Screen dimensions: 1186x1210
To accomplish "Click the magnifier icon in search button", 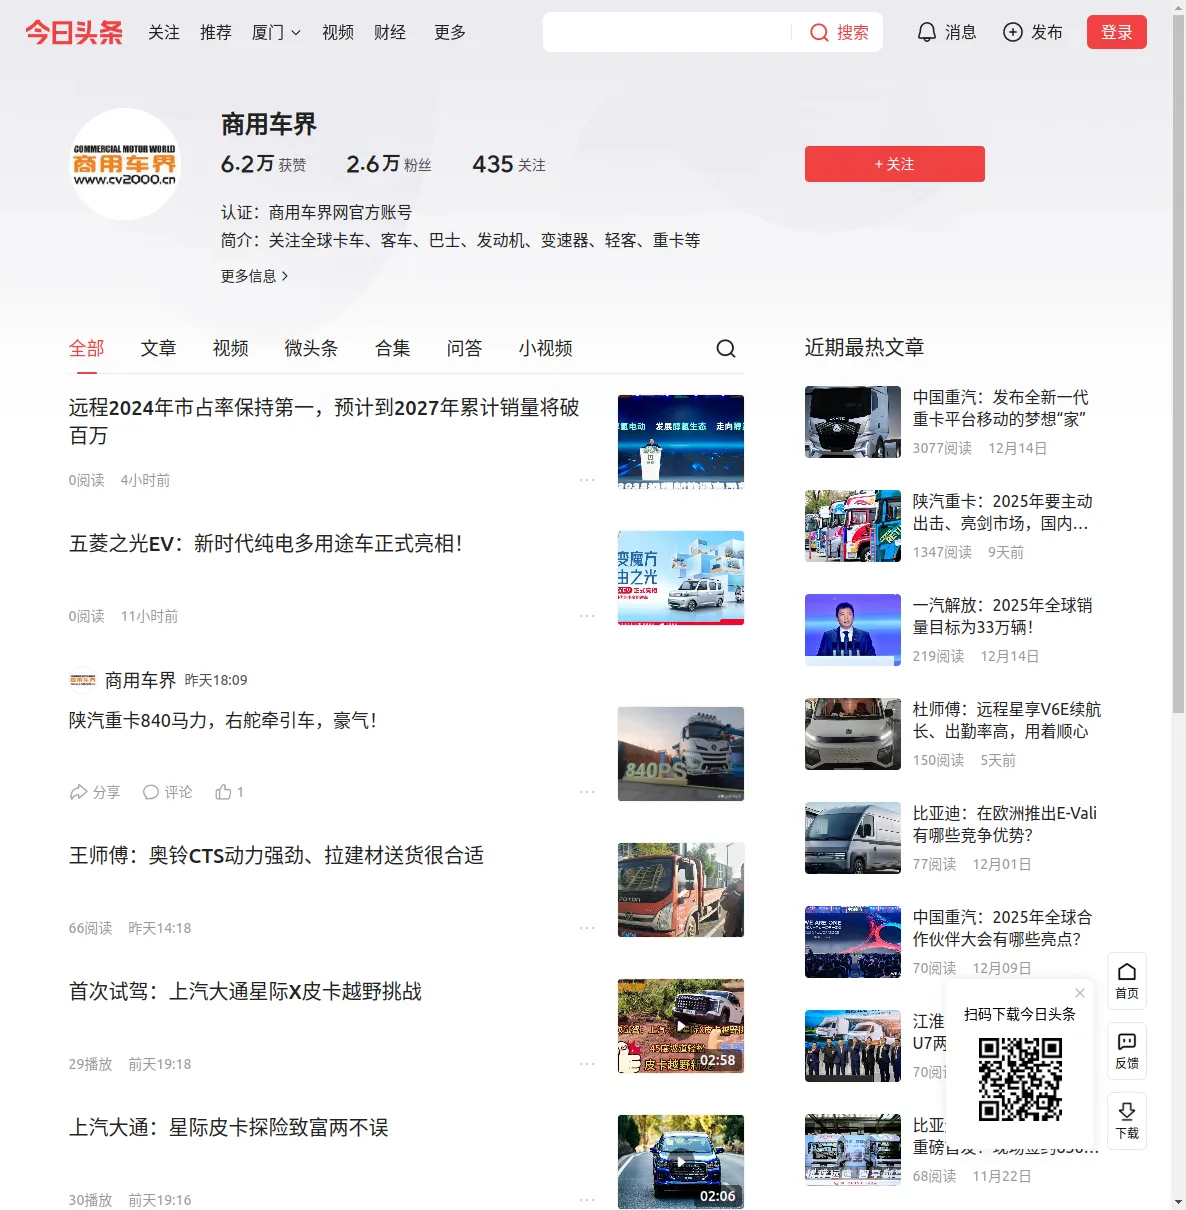I will click(819, 33).
